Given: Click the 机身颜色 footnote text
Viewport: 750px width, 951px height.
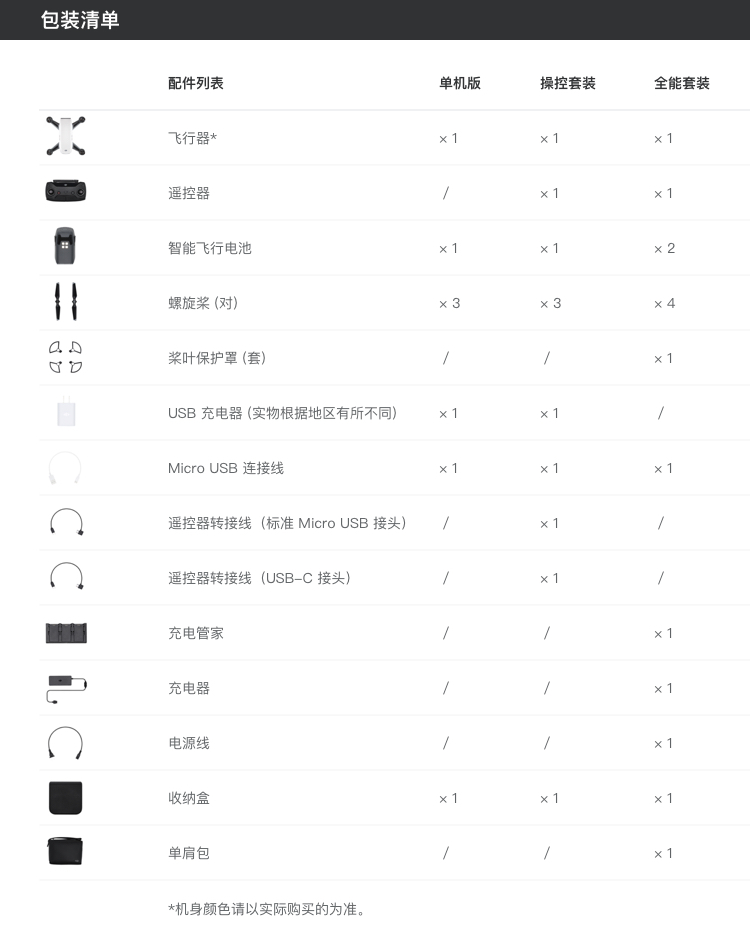Looking at the screenshot, I should click(x=267, y=909).
